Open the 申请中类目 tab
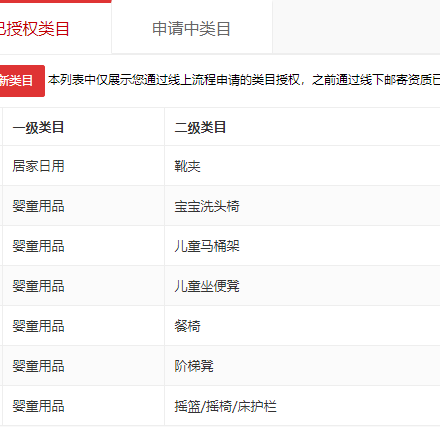Screen dimensions: 440x427 pos(192,29)
